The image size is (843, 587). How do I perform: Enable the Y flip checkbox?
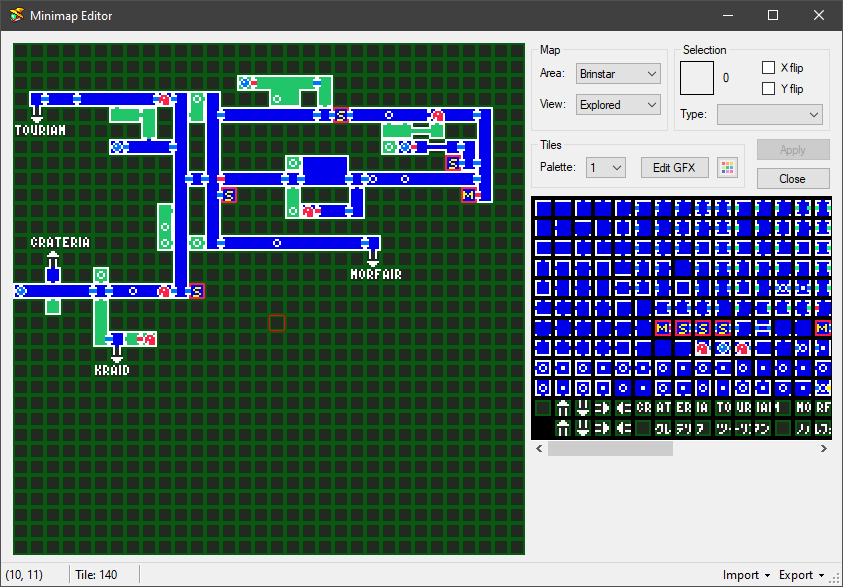point(768,88)
